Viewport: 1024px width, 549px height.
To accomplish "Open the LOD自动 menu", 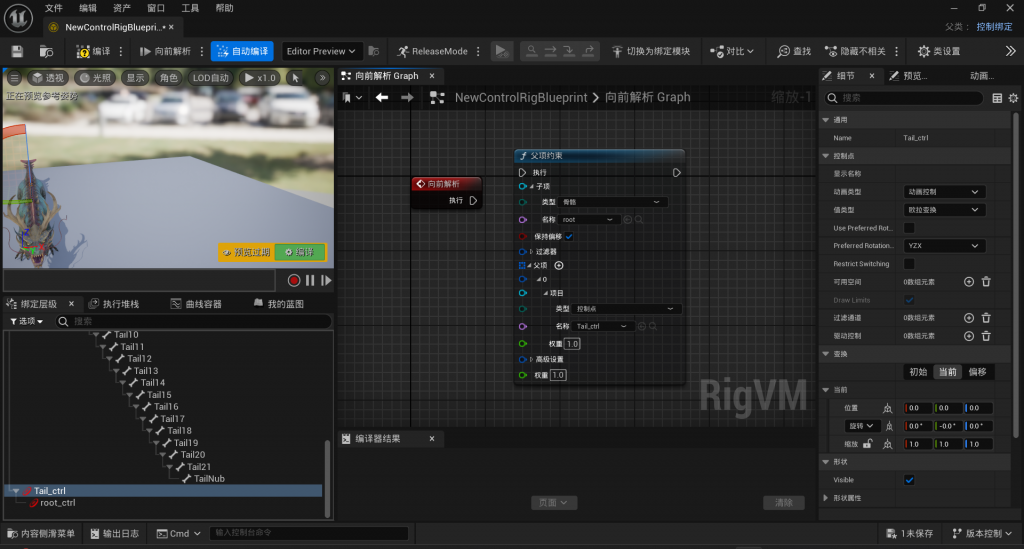I will click(210, 78).
